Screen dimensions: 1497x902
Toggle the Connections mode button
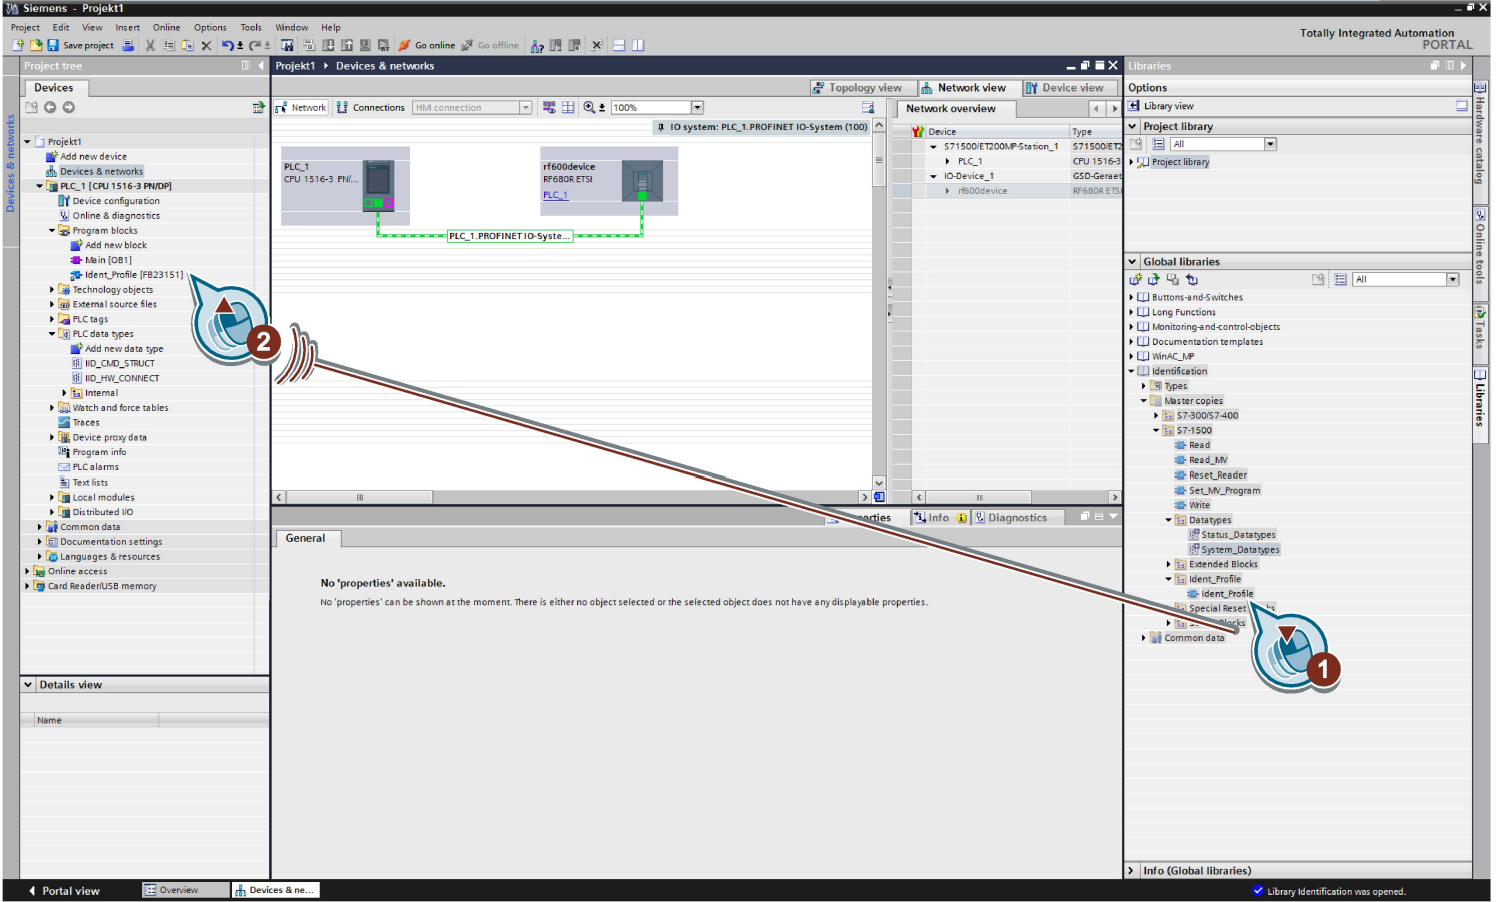(370, 107)
